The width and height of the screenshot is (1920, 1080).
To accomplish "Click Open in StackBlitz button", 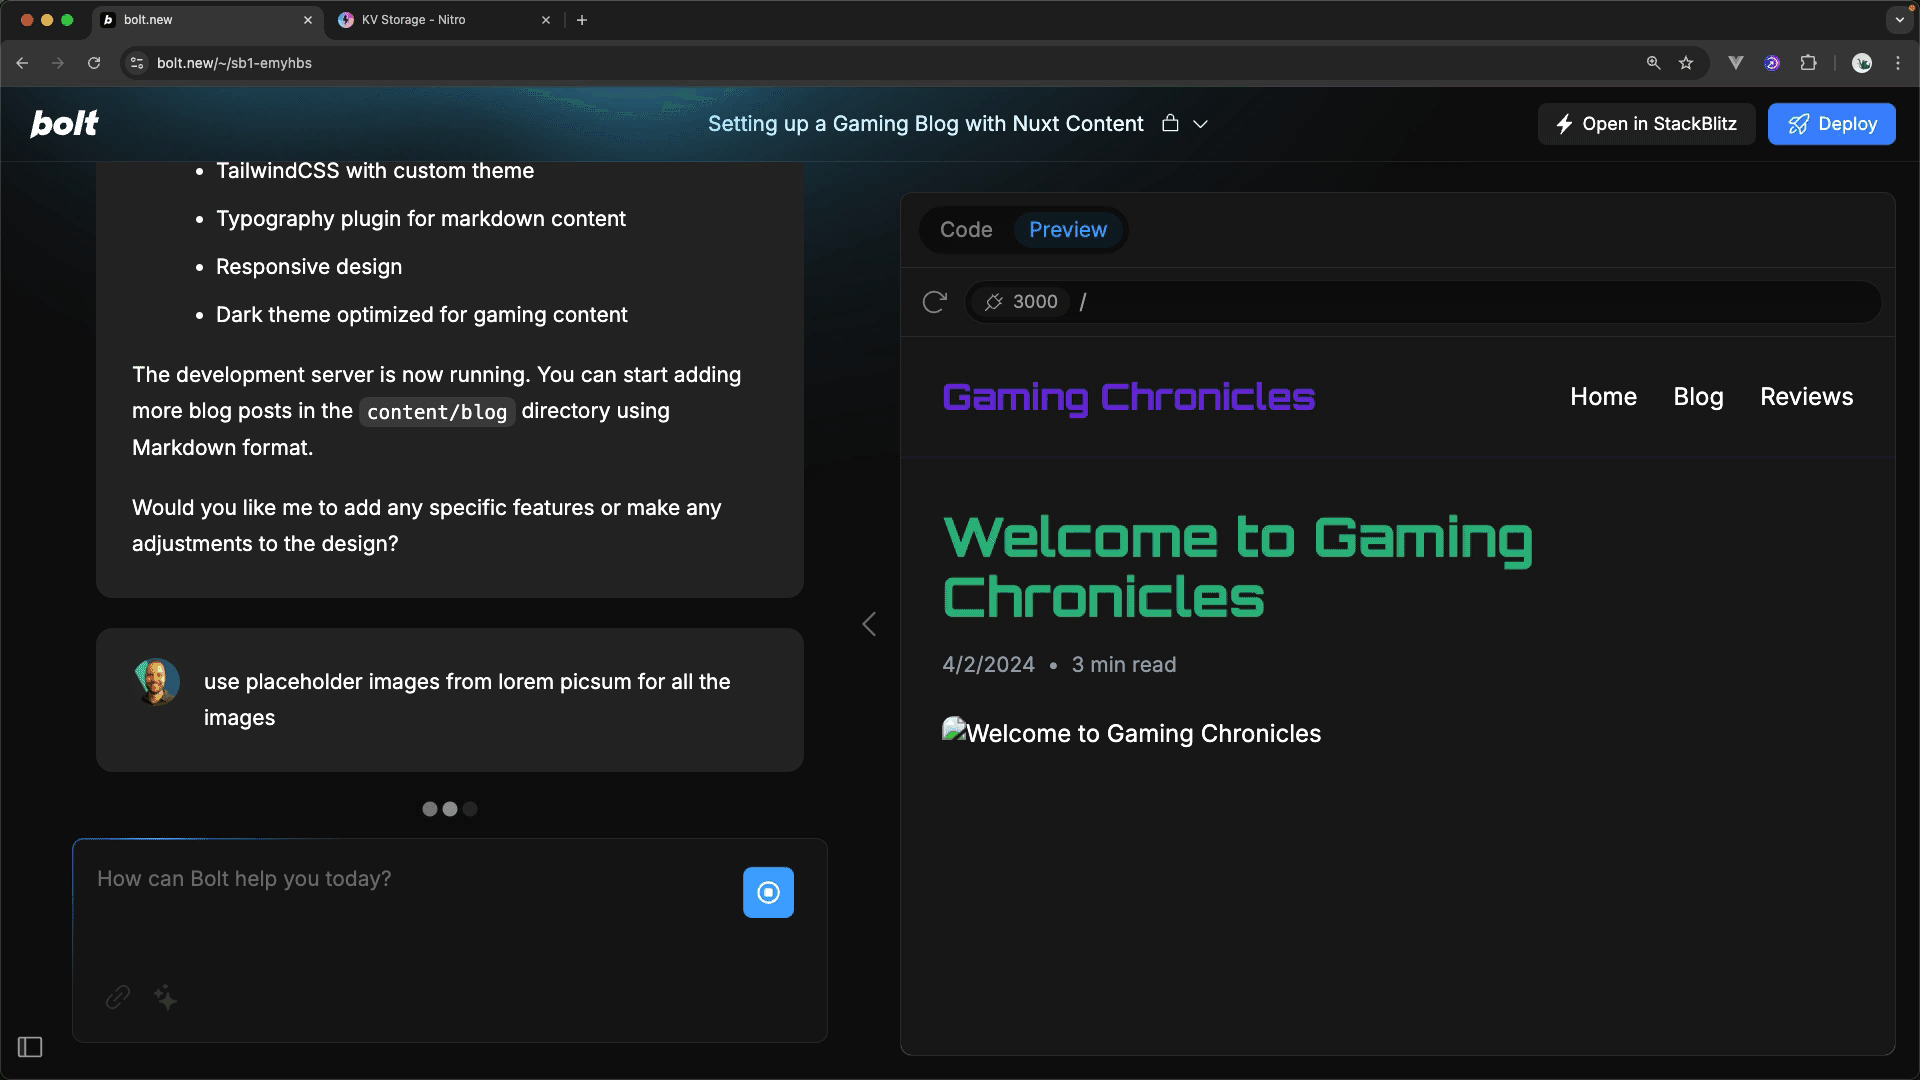I will pyautogui.click(x=1646, y=124).
